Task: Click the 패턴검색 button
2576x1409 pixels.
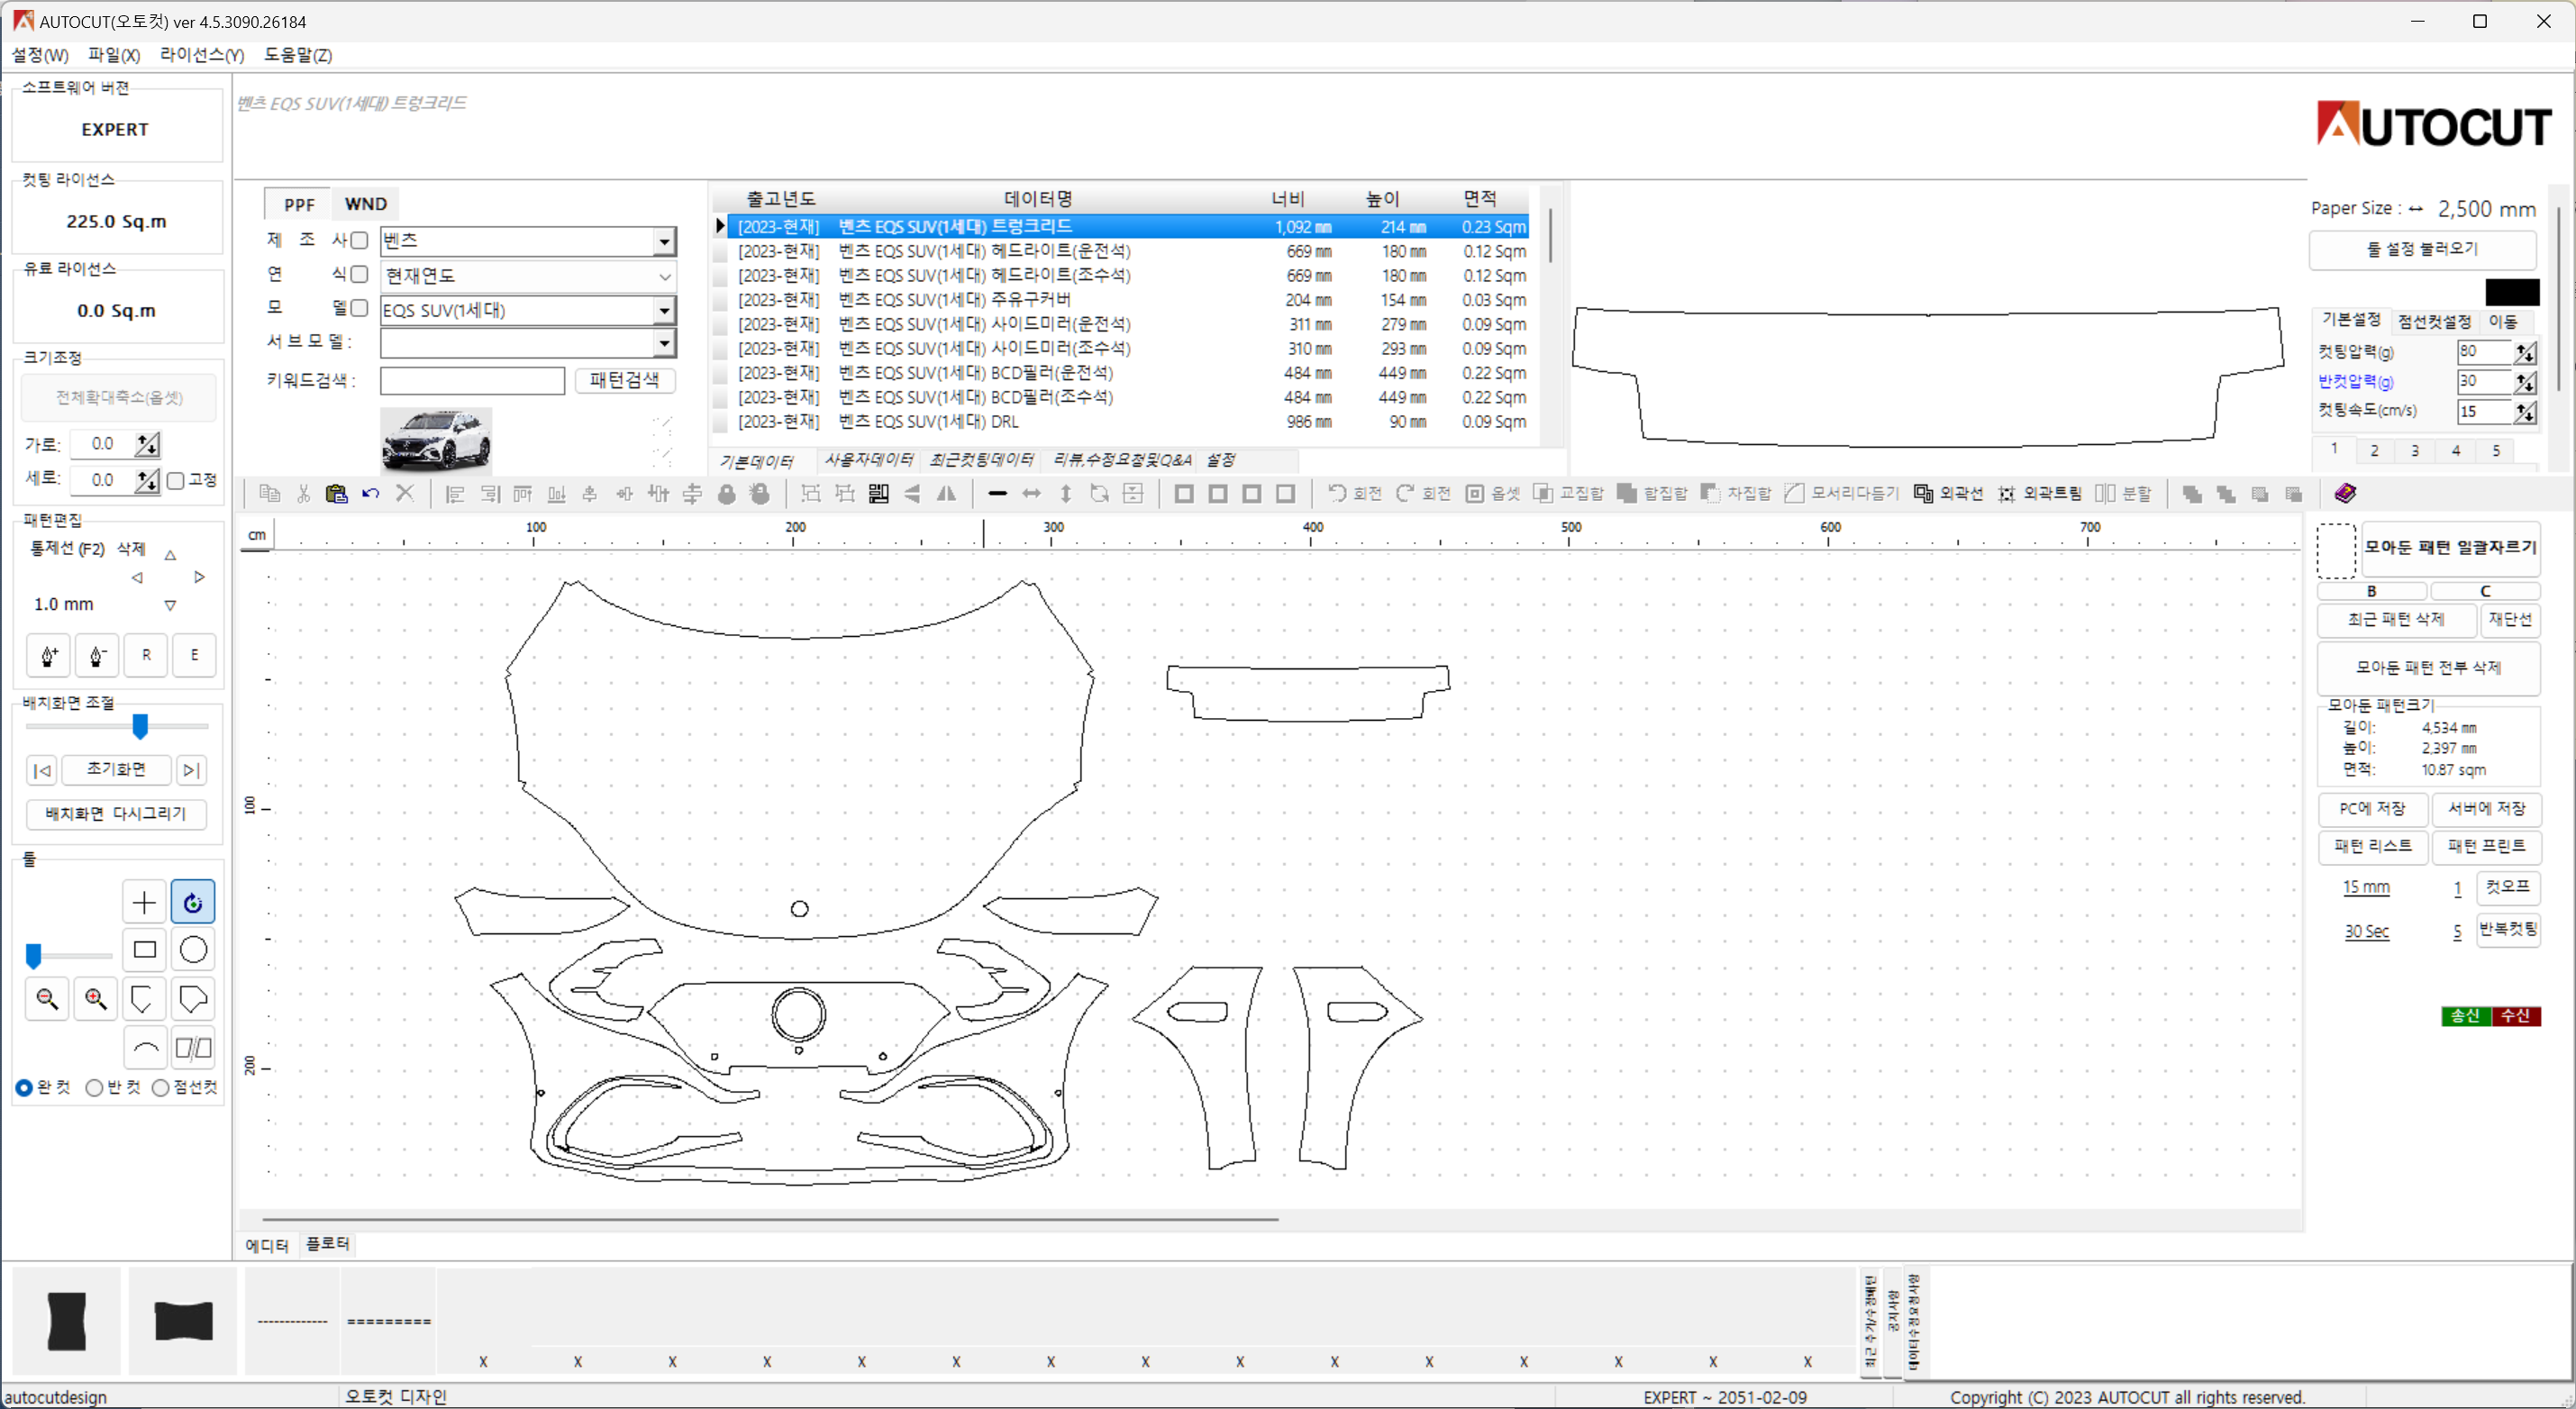Action: click(625, 380)
